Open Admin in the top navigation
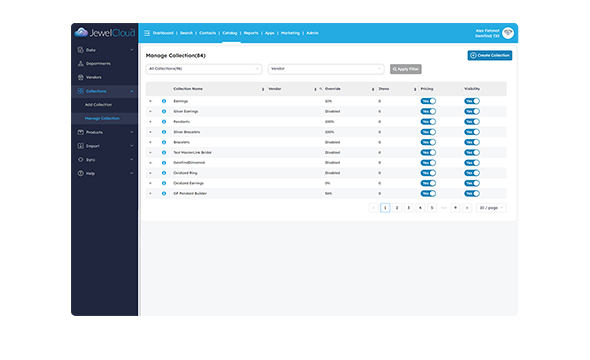Image resolution: width=590 pixels, height=360 pixels. coord(312,33)
